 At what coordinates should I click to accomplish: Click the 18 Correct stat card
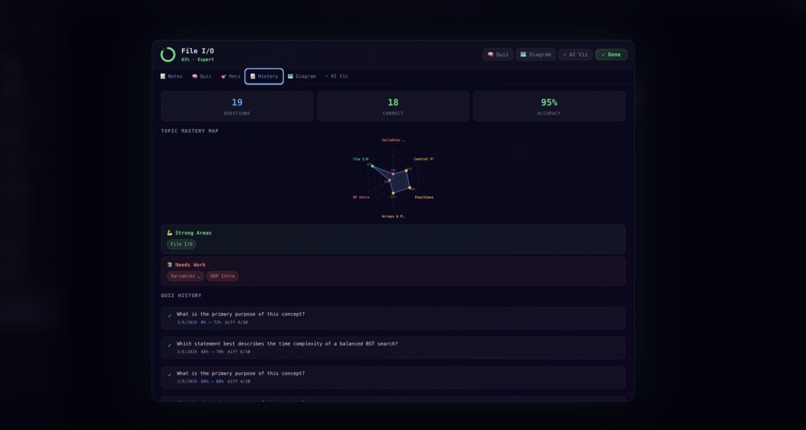(393, 106)
